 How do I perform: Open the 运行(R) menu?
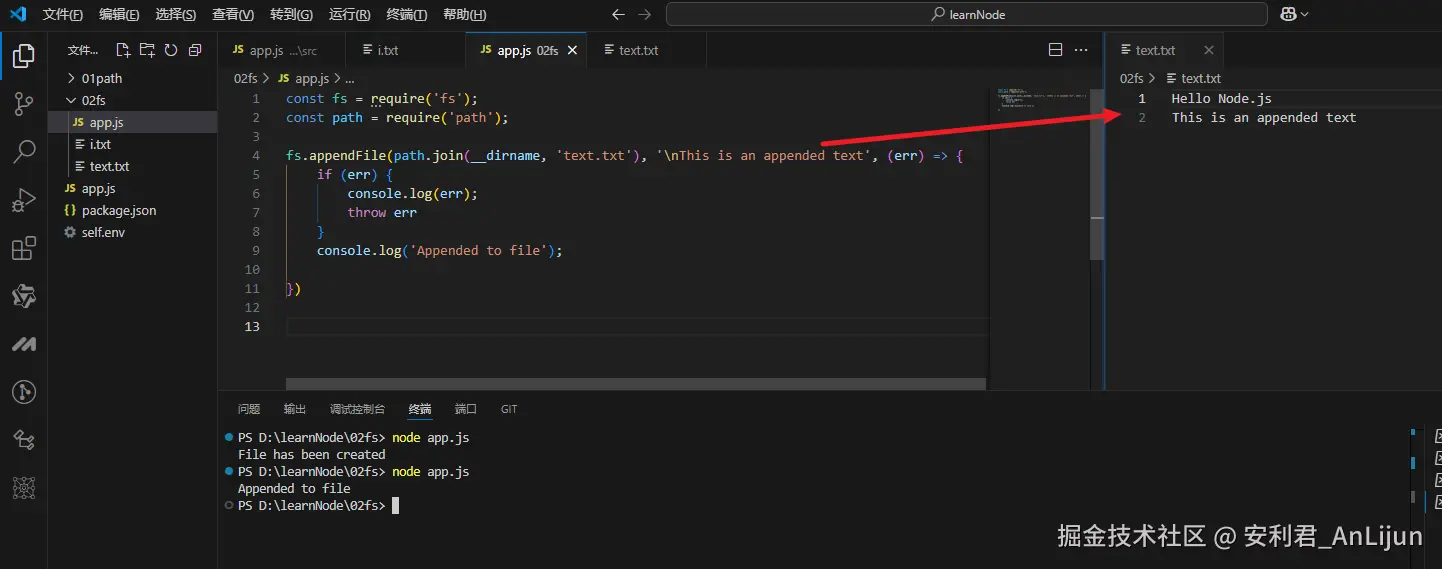[349, 15]
